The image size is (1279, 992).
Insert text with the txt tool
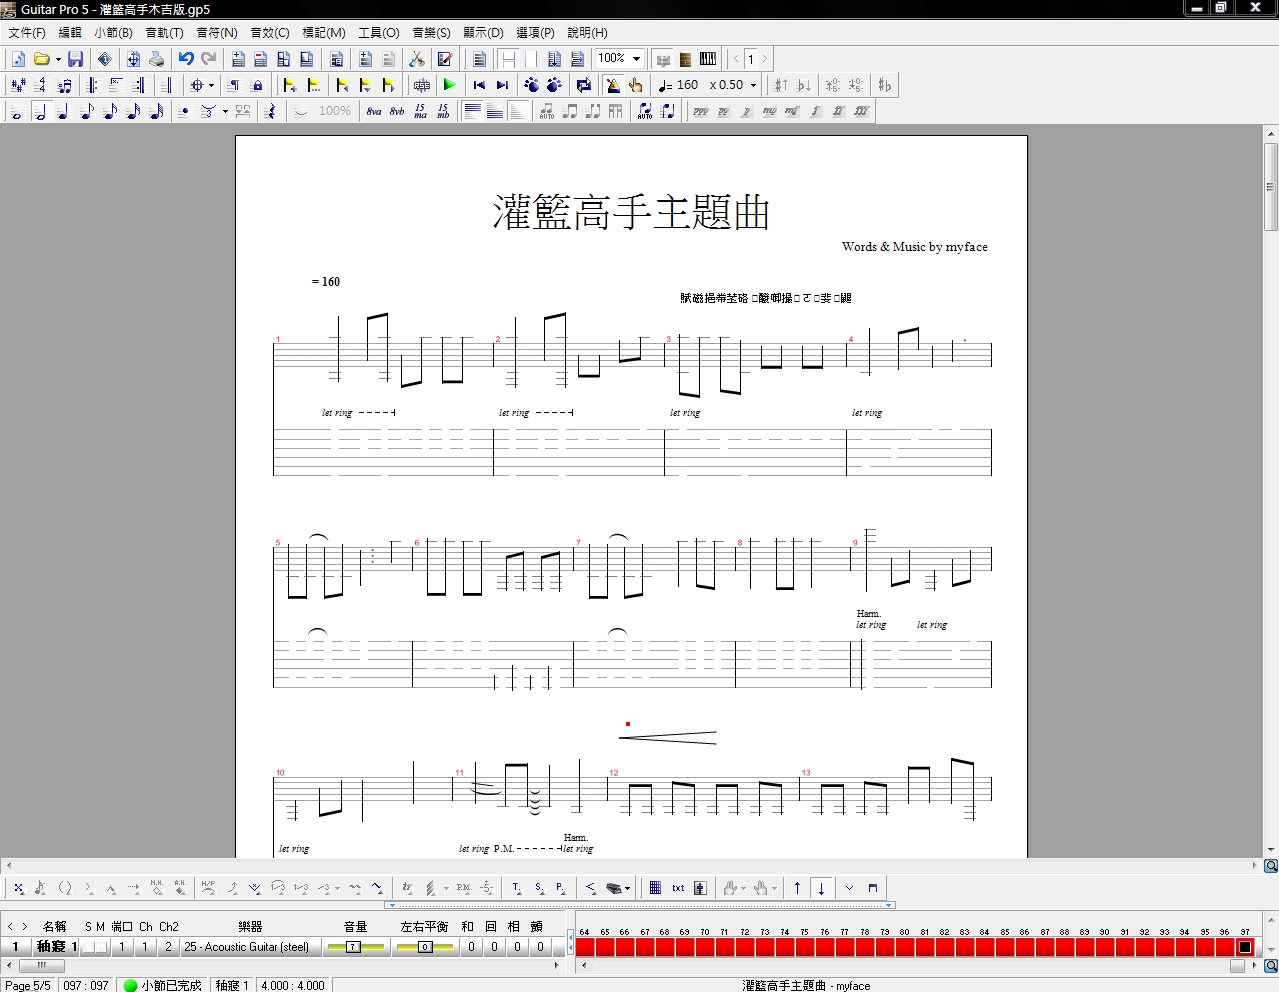pos(678,888)
